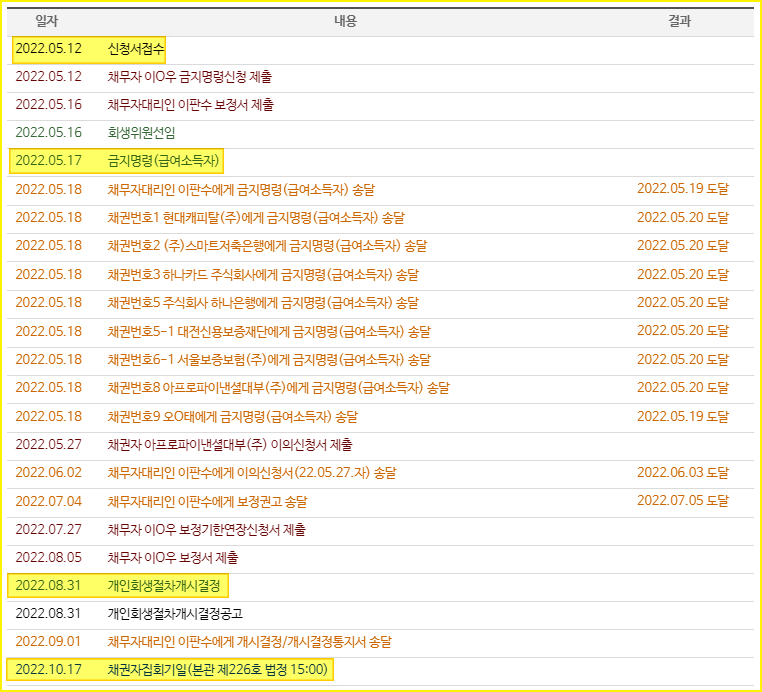Click 2022.05.20 도달 in 서울보증보험(주) row
The image size is (762, 692).
click(x=683, y=360)
